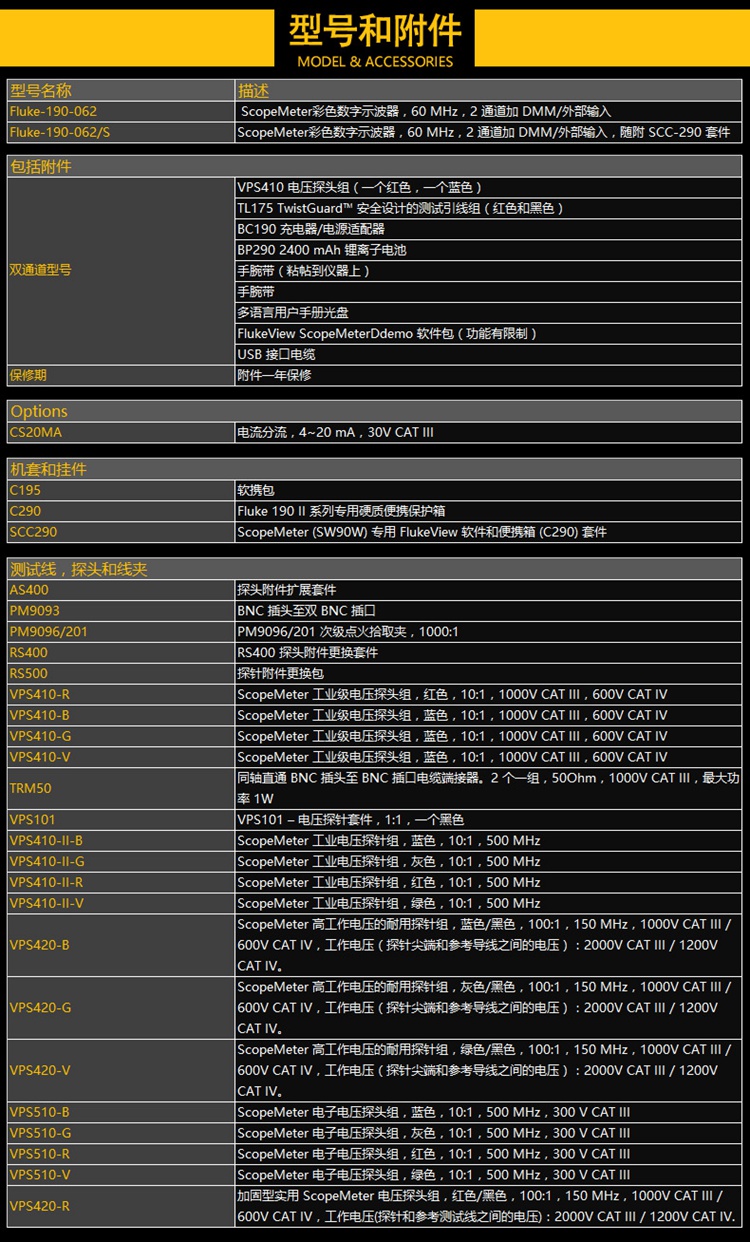Select the CS20MA option entry
This screenshot has width=750, height=1242.
pos(35,433)
